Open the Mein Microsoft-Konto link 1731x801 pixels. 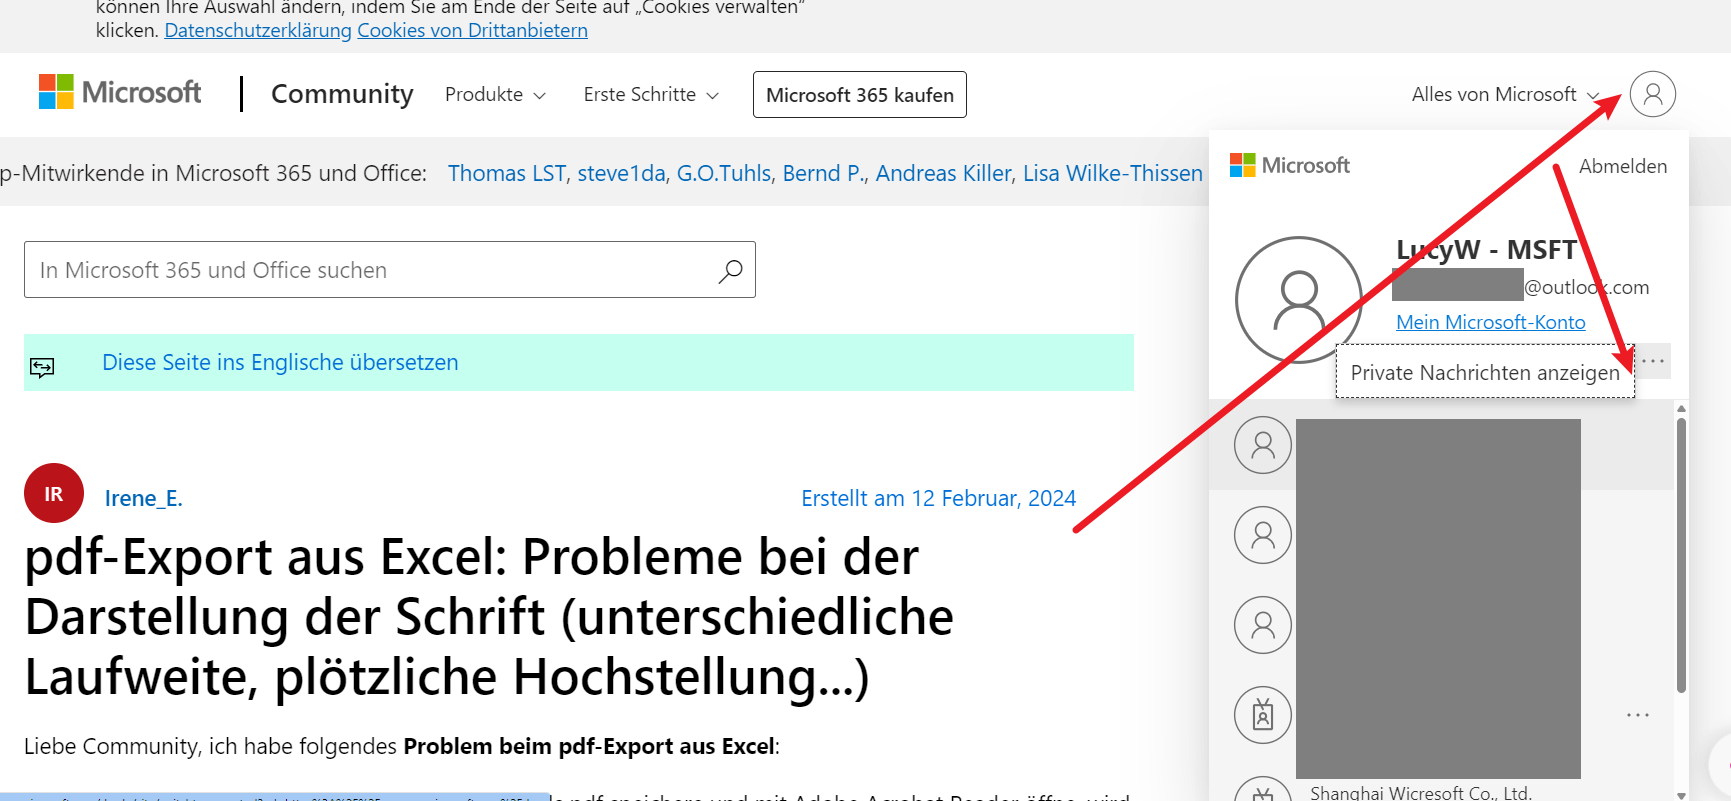point(1491,322)
